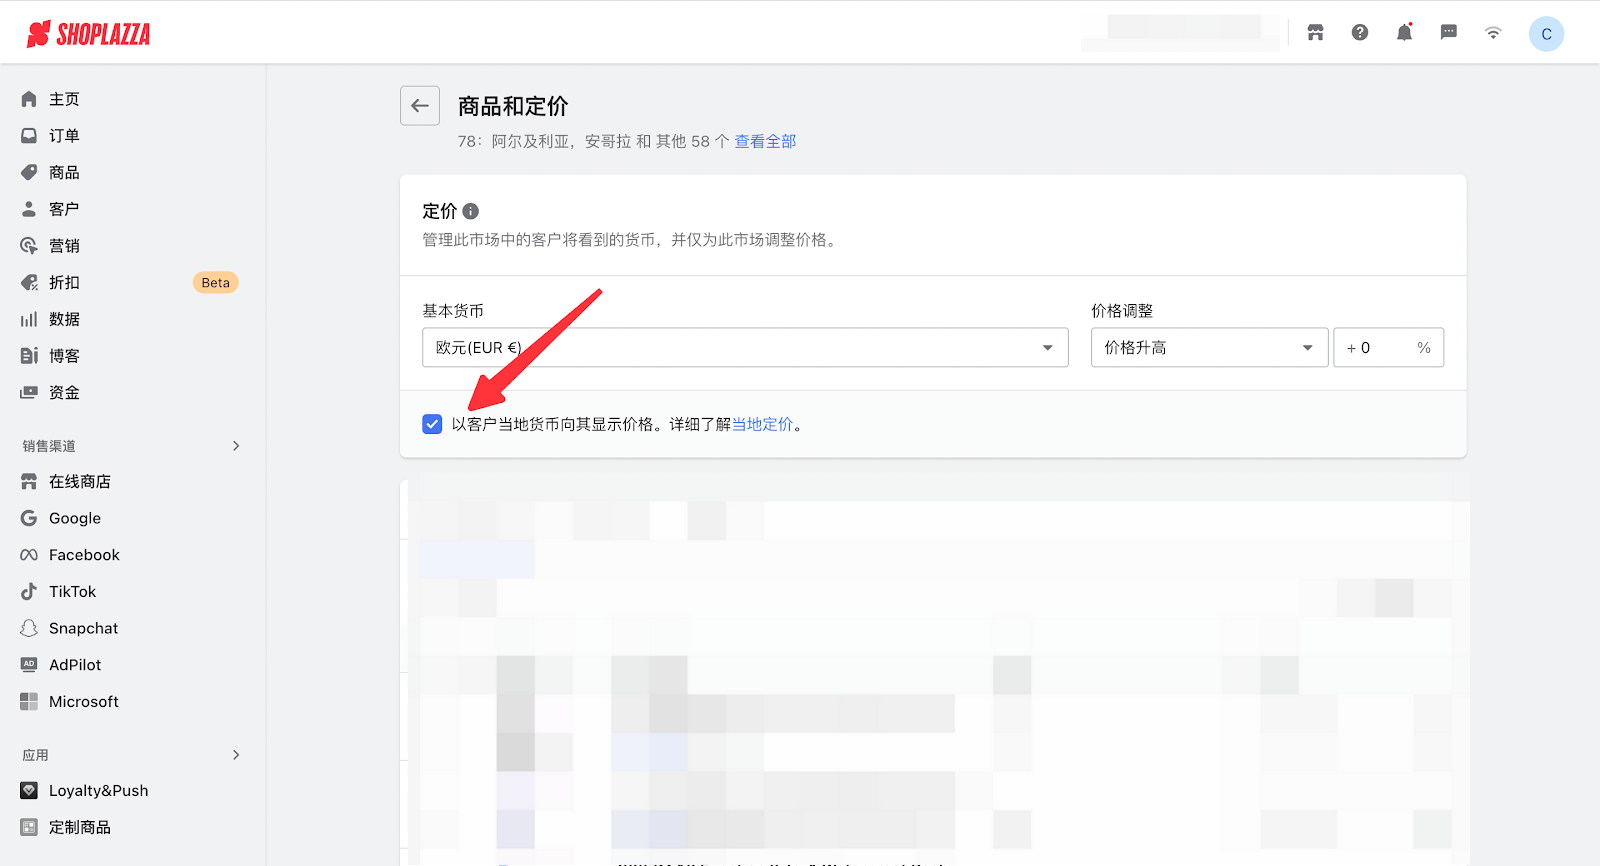Expand the sales channels section
This screenshot has height=866, width=1600.
coord(236,446)
